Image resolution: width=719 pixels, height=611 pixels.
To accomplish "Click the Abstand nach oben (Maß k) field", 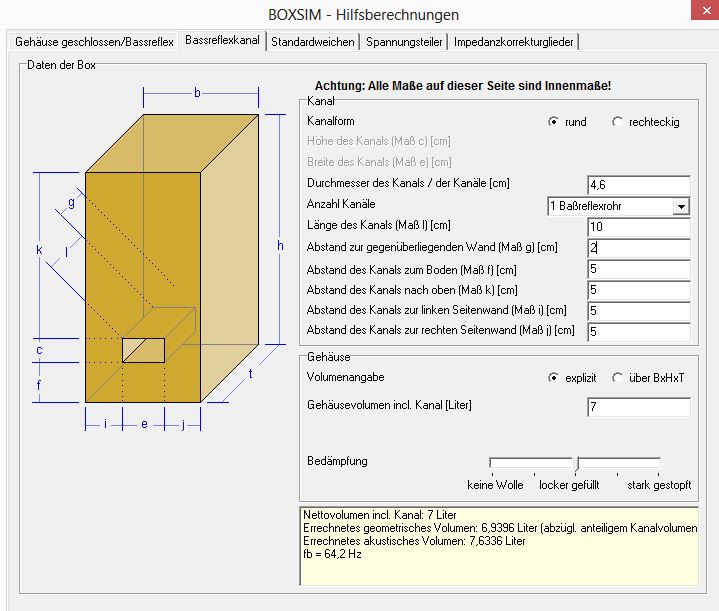I will (x=639, y=290).
